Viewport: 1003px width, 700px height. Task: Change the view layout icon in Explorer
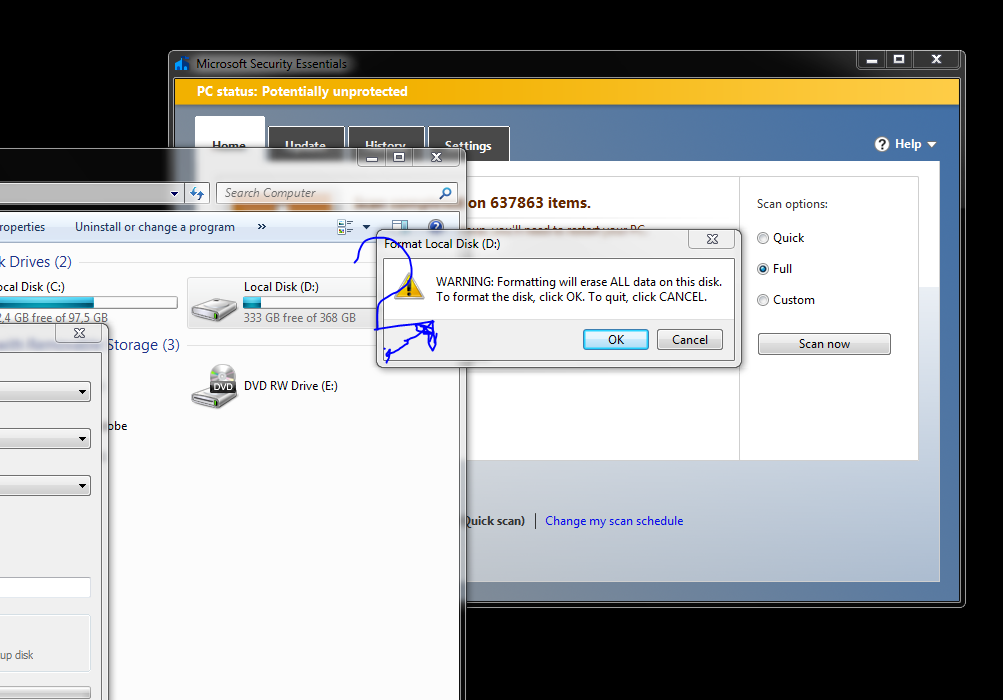pyautogui.click(x=345, y=227)
